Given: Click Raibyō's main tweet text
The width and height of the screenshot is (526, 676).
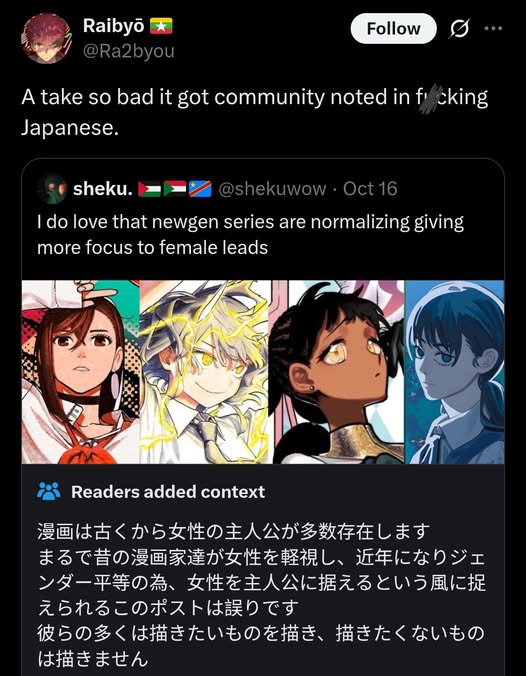Looking at the screenshot, I should (254, 112).
